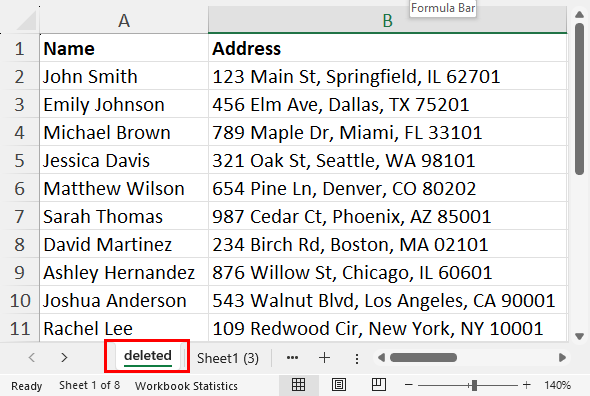Click 'Sheet 1 of 8' status text
Viewport: 590px width, 396px height.
tap(90, 385)
